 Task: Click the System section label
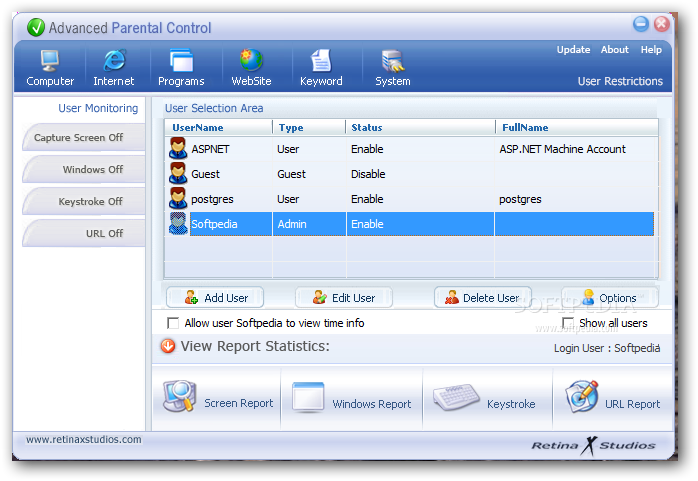[x=393, y=81]
